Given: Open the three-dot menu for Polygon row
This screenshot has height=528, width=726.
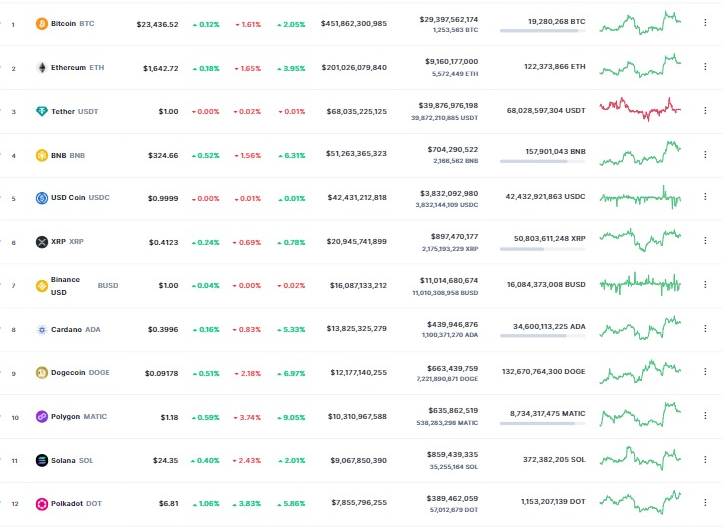Looking at the screenshot, I should pos(705,415).
